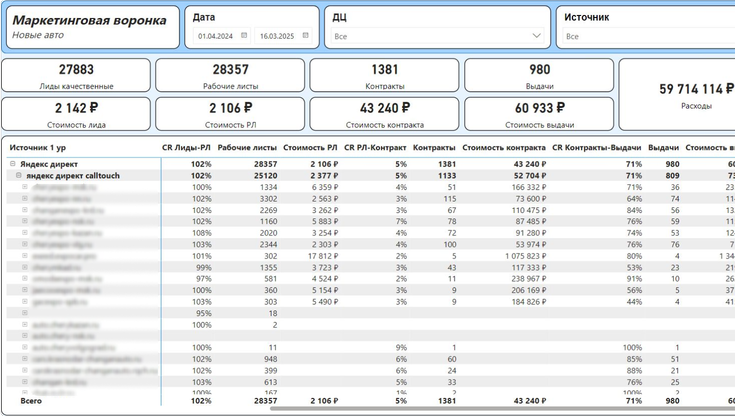Click the Контракты column header
The width and height of the screenshot is (735, 416).
[434, 148]
